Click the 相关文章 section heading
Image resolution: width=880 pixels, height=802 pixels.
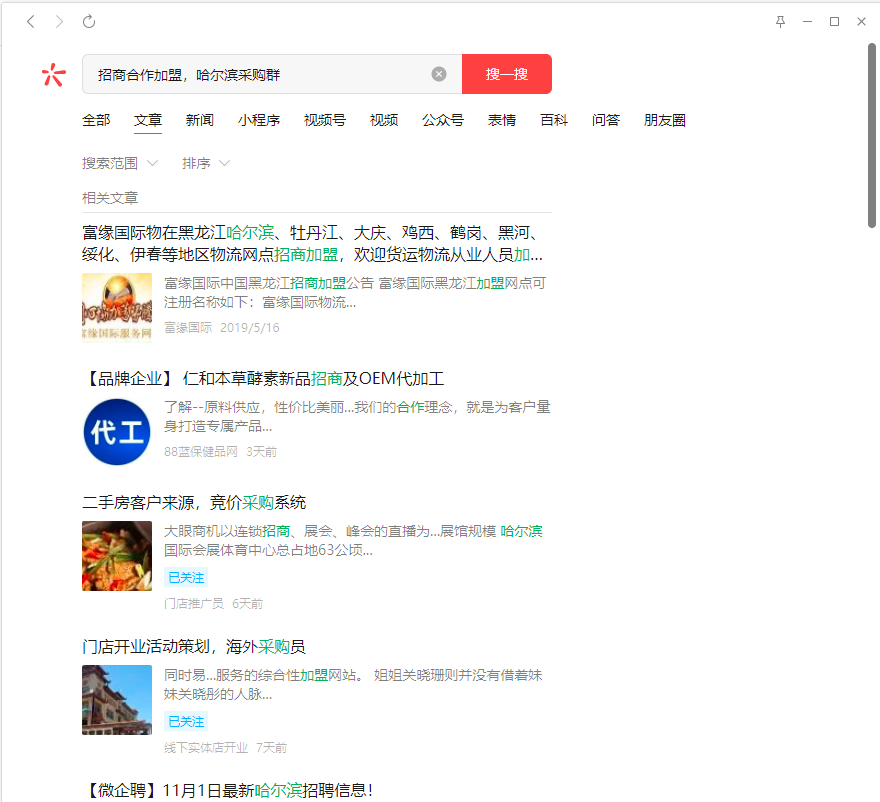coord(110,198)
